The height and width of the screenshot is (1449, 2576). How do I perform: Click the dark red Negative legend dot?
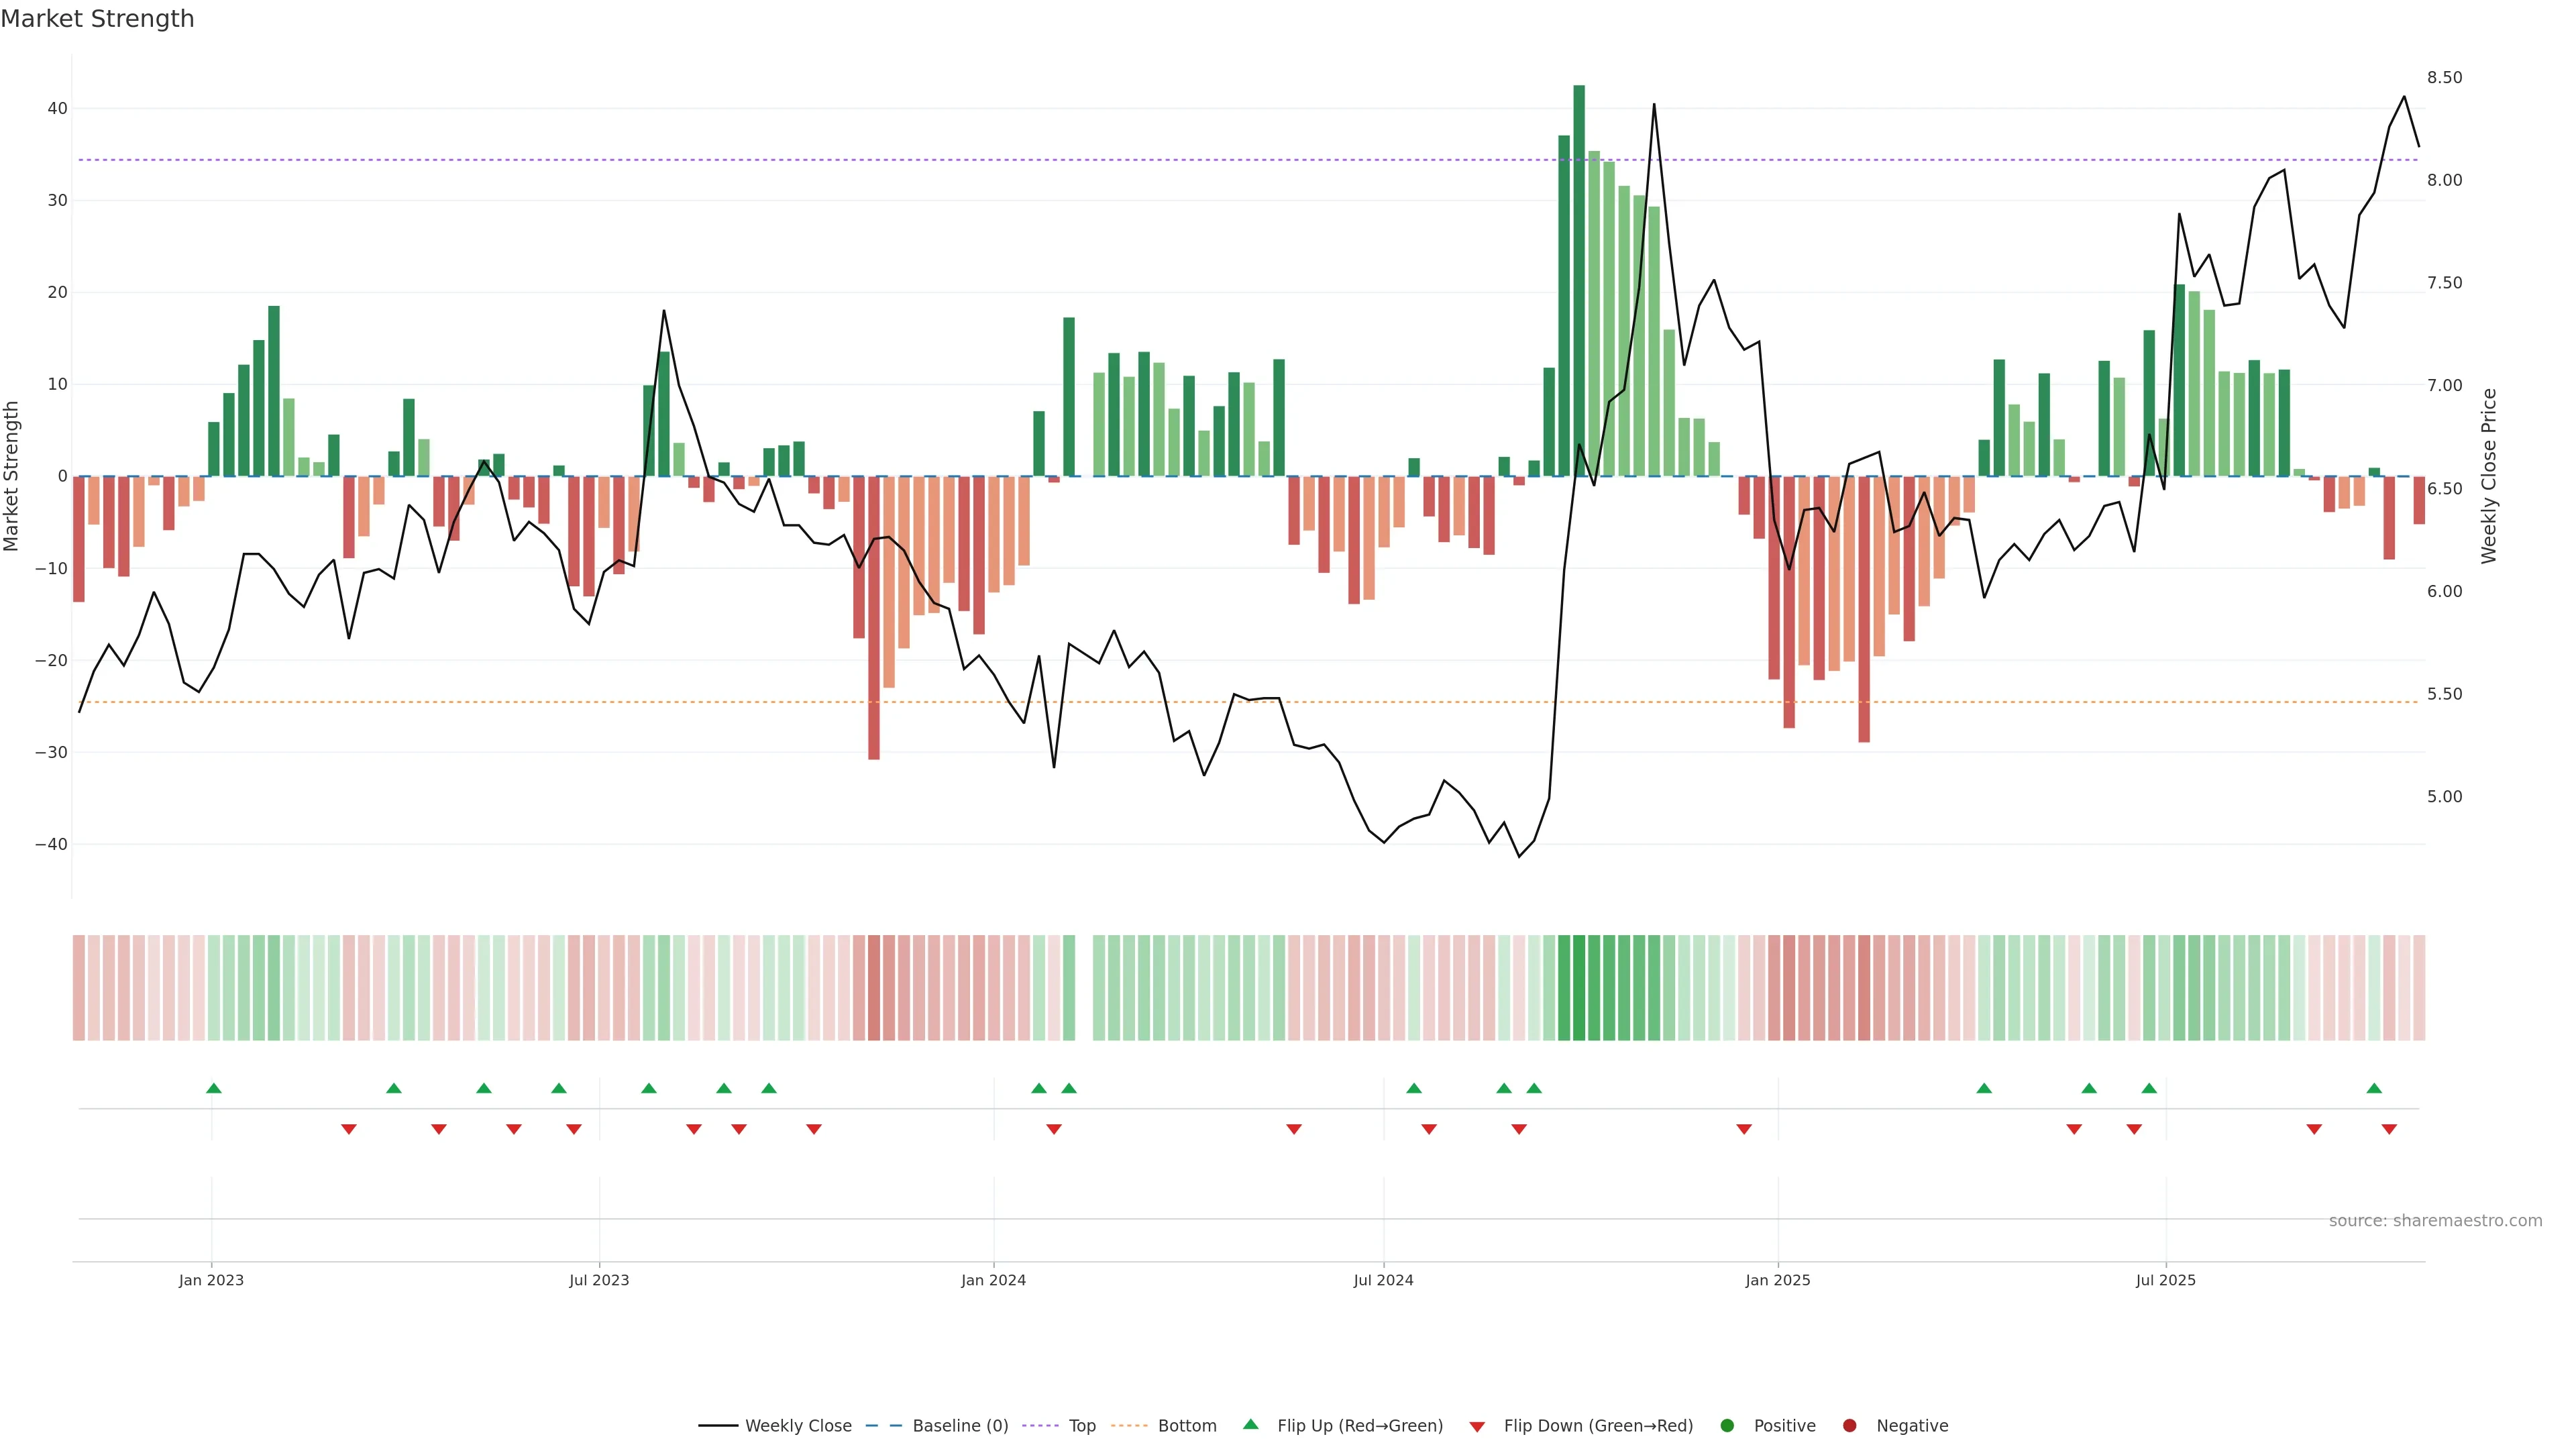tap(1849, 1425)
